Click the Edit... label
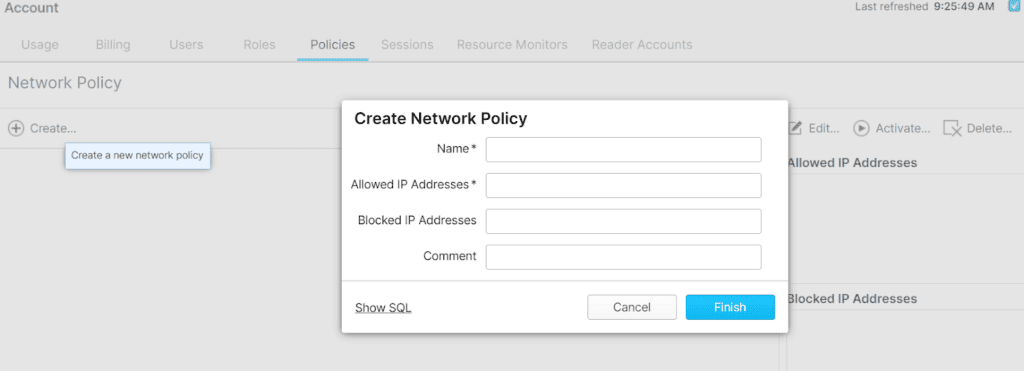This screenshot has width=1024, height=371. 824,129
